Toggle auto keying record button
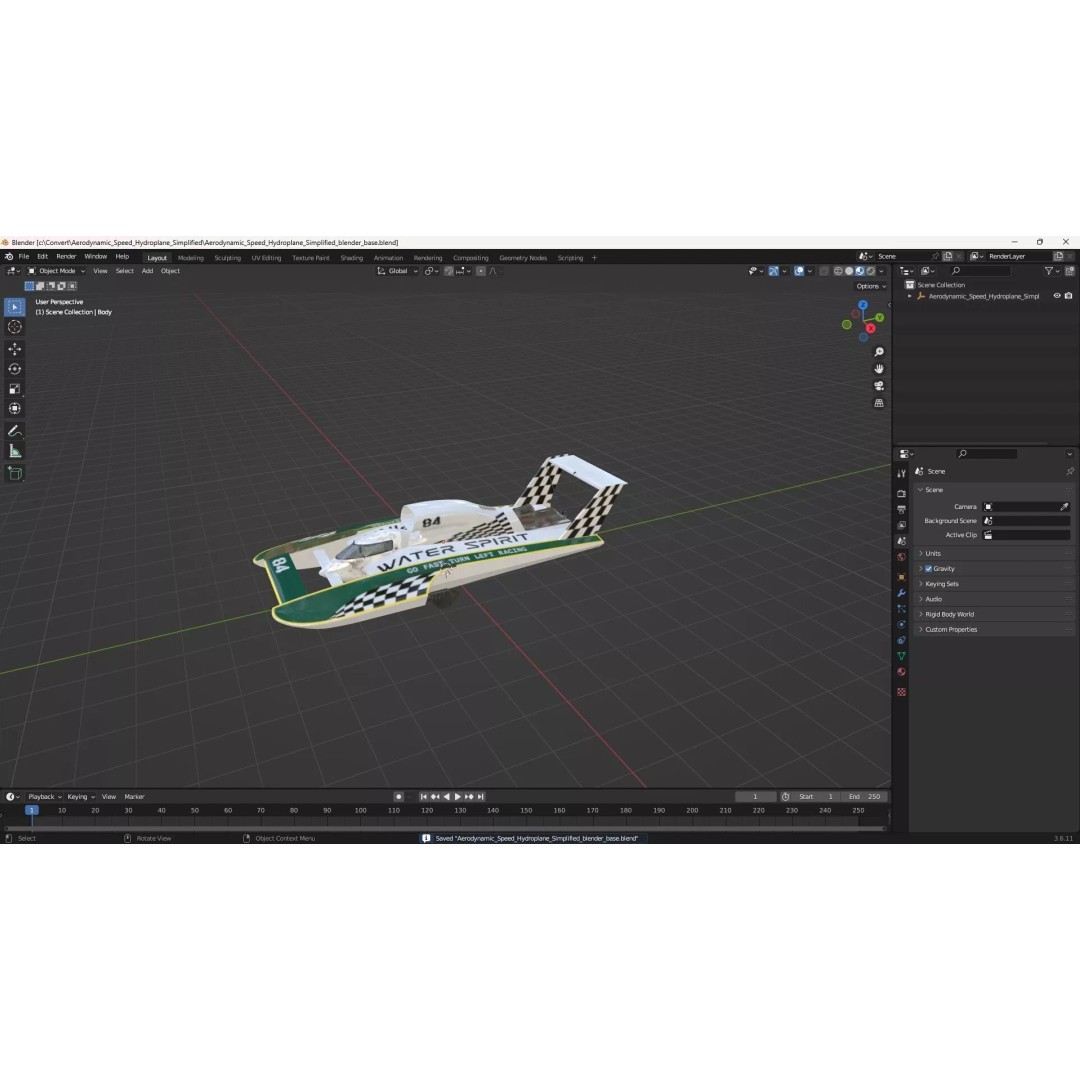Image resolution: width=1080 pixels, height=1080 pixels. click(x=398, y=797)
